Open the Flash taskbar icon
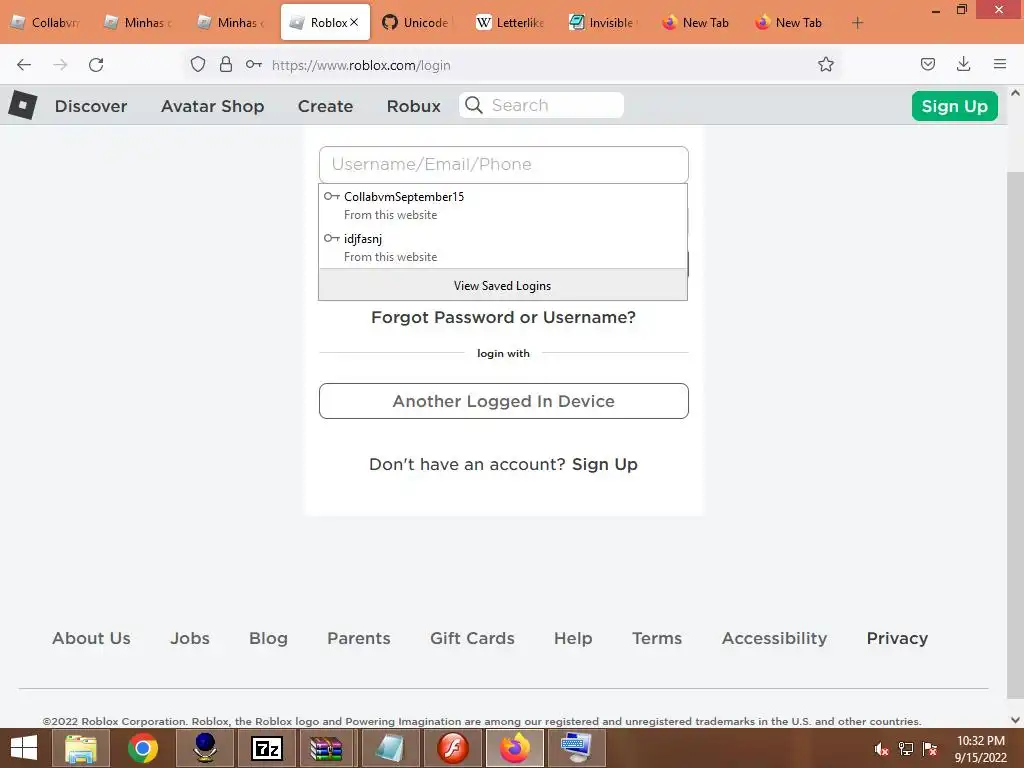This screenshot has height=768, width=1024. pos(453,748)
